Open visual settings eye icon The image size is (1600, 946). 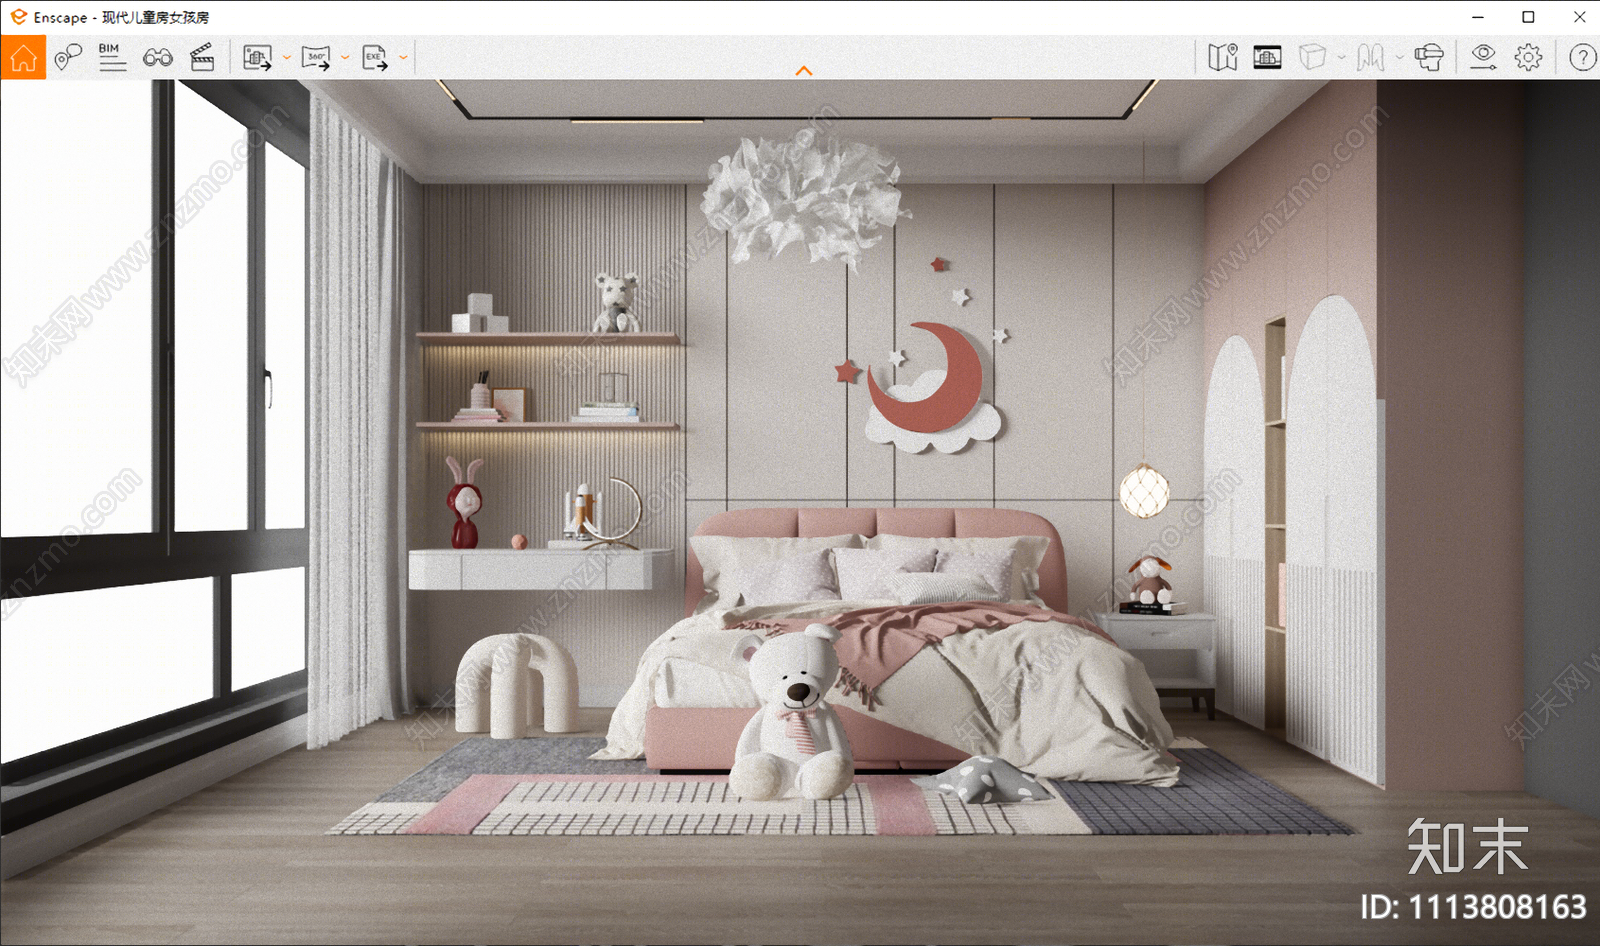[1483, 57]
